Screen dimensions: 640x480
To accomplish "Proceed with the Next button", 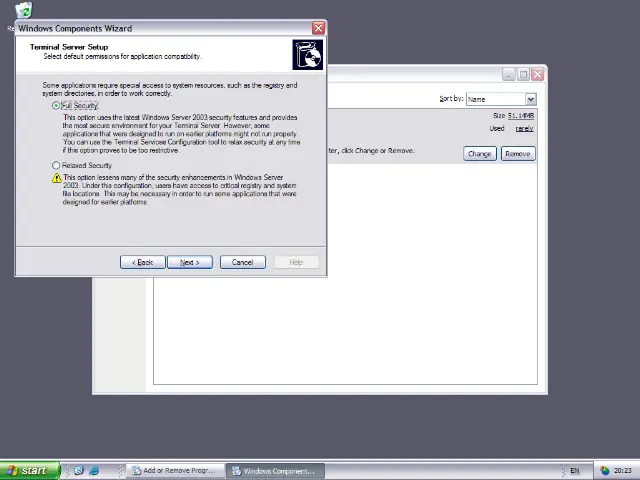I will click(190, 262).
